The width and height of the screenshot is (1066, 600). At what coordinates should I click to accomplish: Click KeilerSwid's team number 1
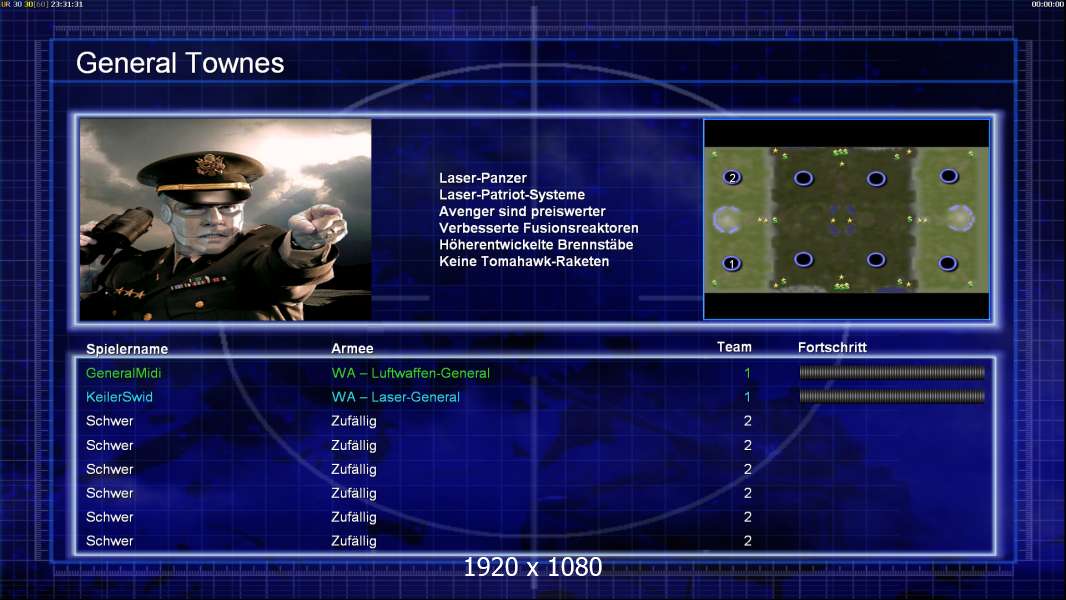[747, 397]
